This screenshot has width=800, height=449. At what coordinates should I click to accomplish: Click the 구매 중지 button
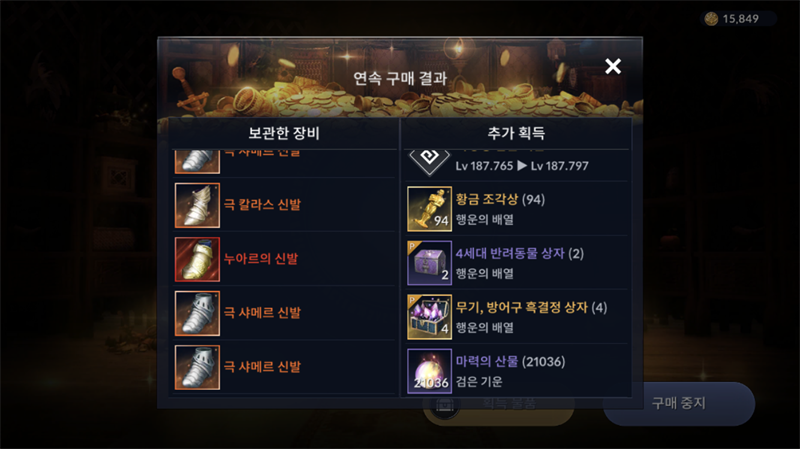pos(679,404)
